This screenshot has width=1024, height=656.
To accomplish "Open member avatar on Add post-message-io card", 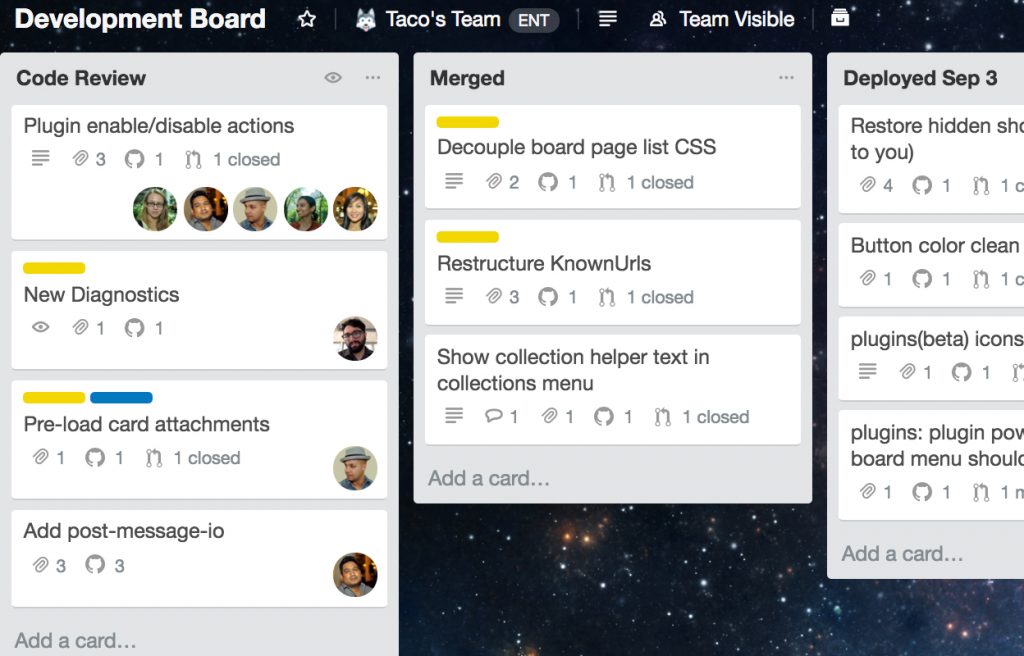I will coord(355,574).
